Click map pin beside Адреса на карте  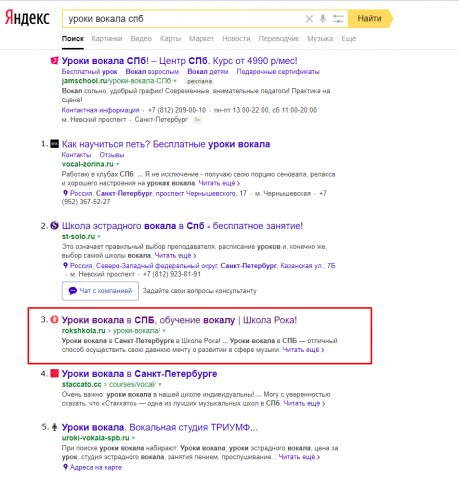(x=65, y=467)
